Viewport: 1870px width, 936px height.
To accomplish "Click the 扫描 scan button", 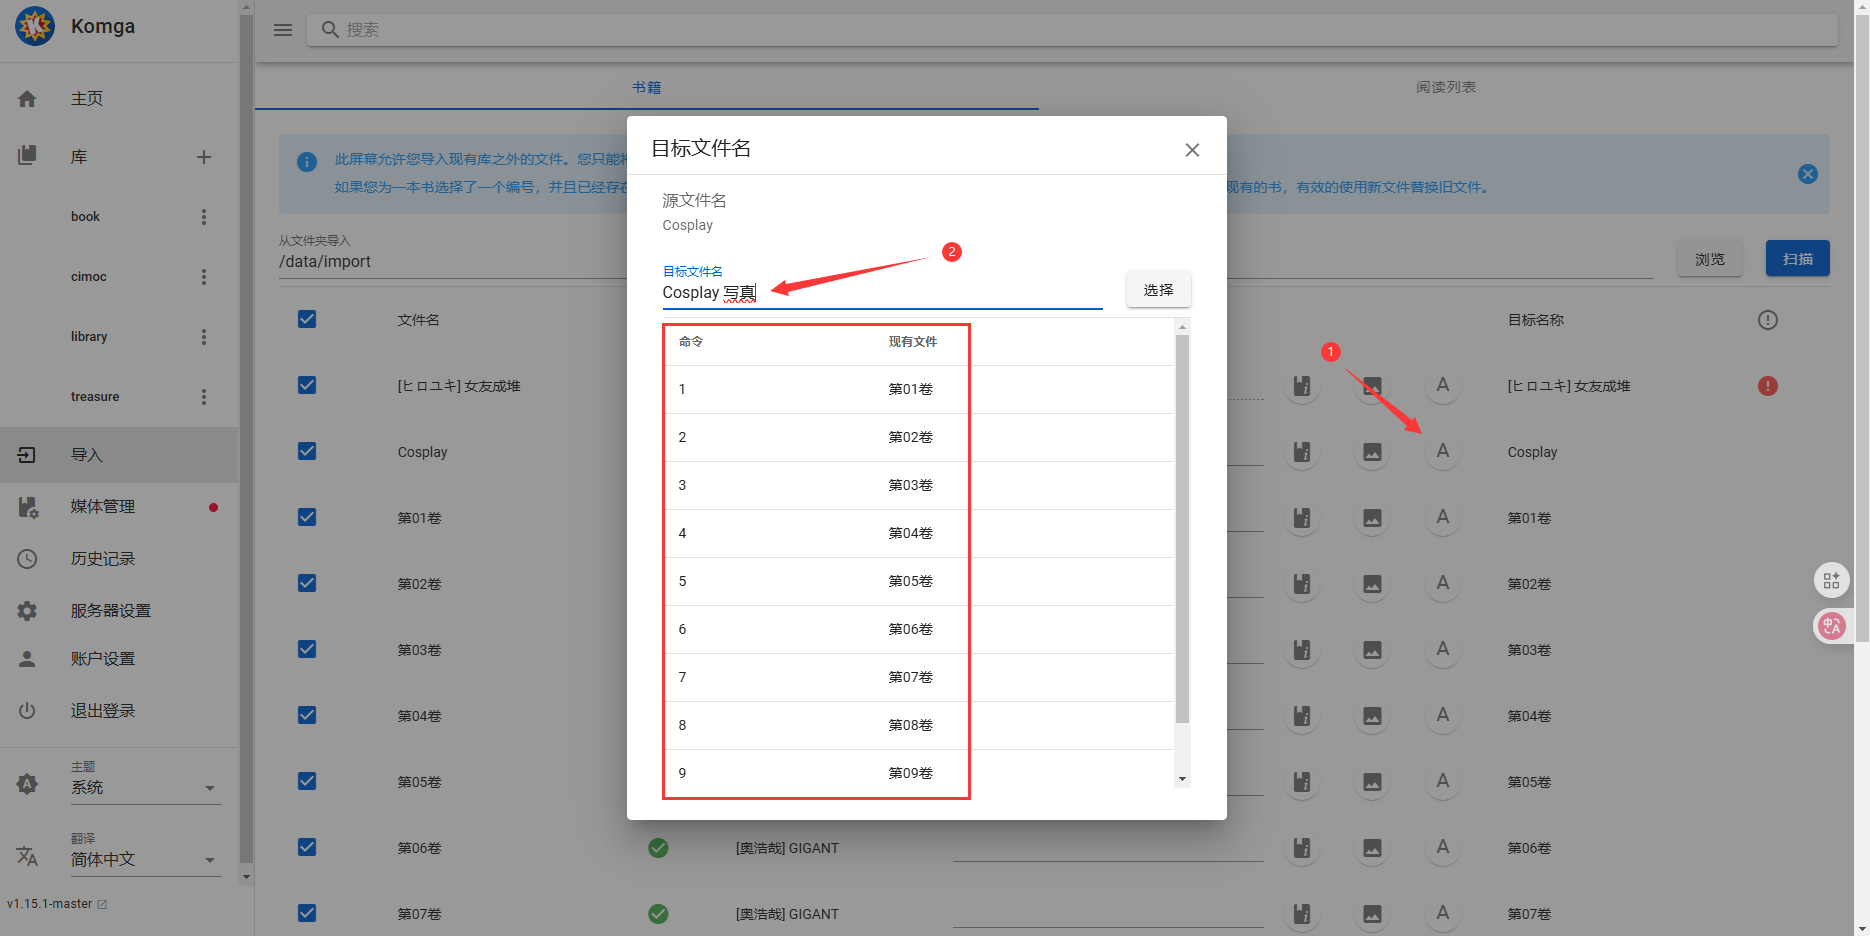I will pyautogui.click(x=1797, y=259).
